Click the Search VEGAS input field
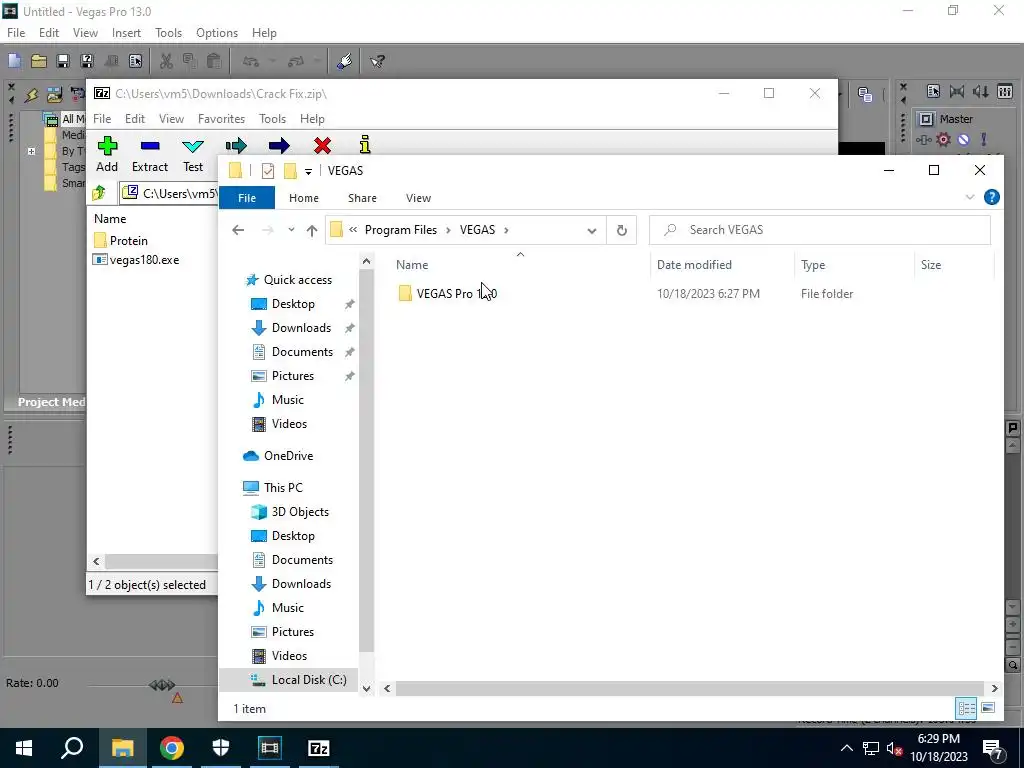The width and height of the screenshot is (1024, 768). click(820, 230)
